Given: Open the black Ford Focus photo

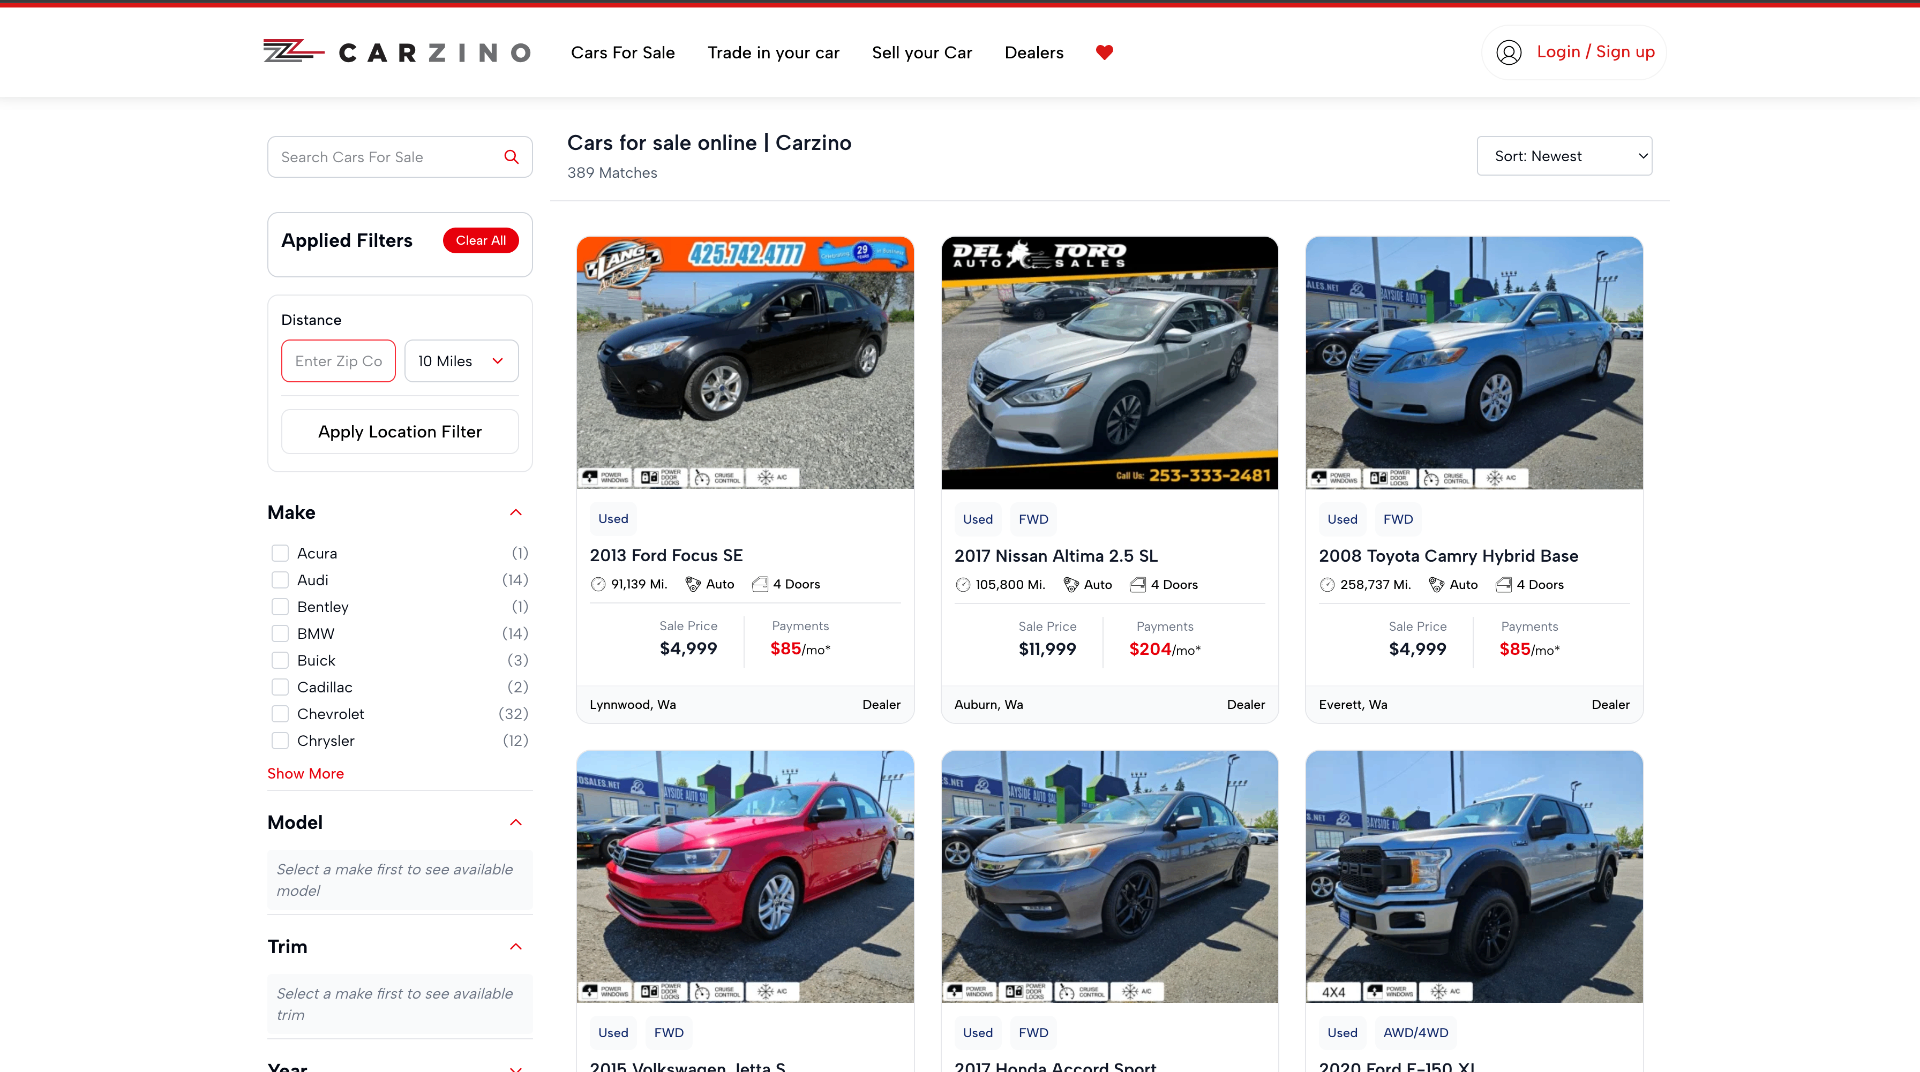Looking at the screenshot, I should click(745, 363).
